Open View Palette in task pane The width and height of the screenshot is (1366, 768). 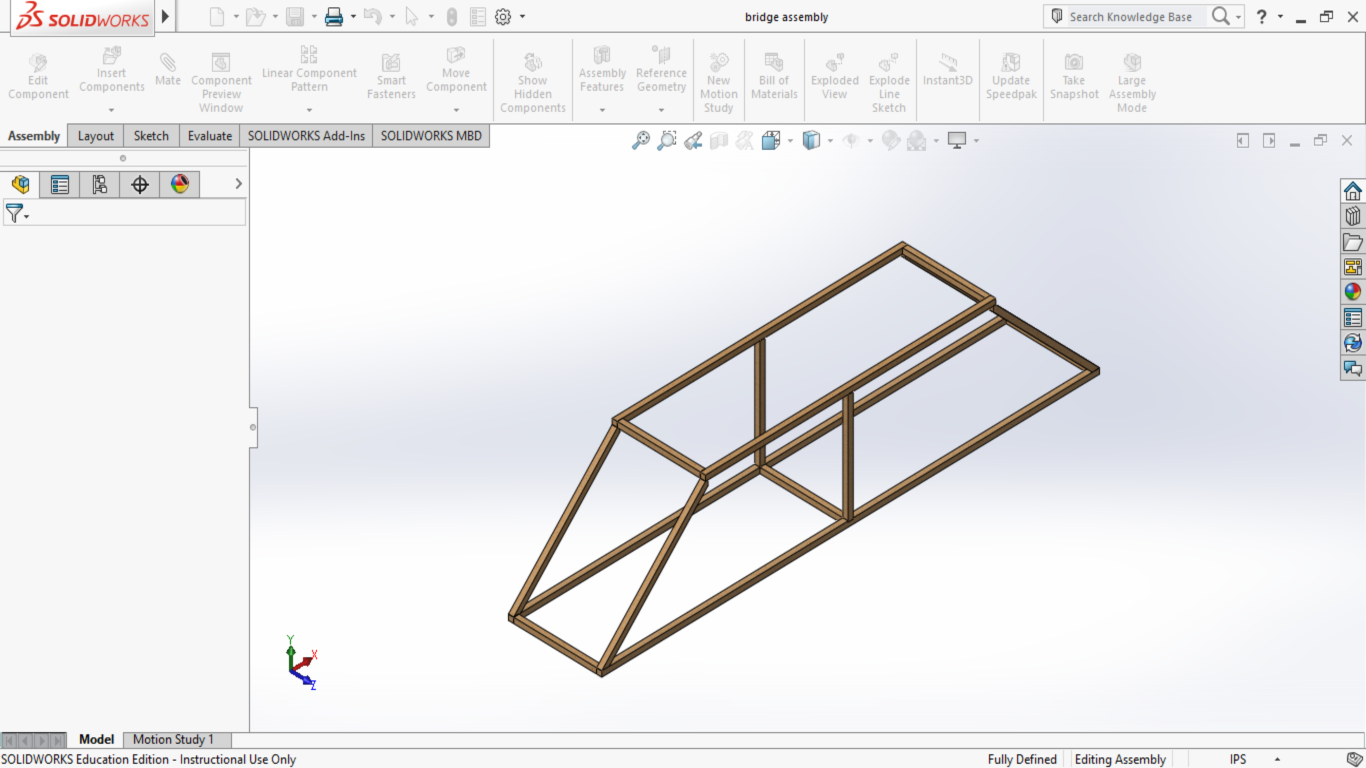[x=1353, y=267]
